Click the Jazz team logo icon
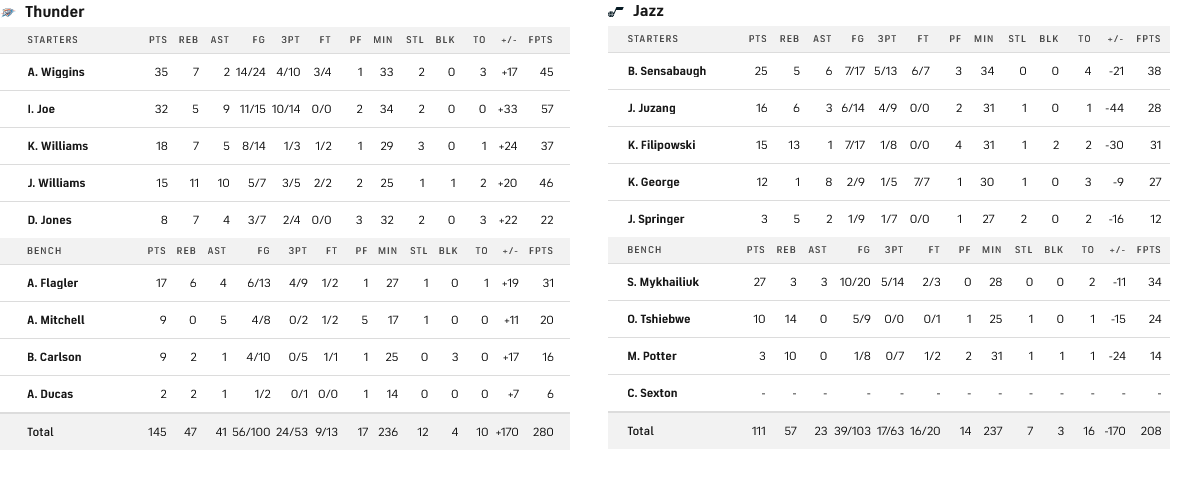The height and width of the screenshot is (480, 1182). coord(616,12)
